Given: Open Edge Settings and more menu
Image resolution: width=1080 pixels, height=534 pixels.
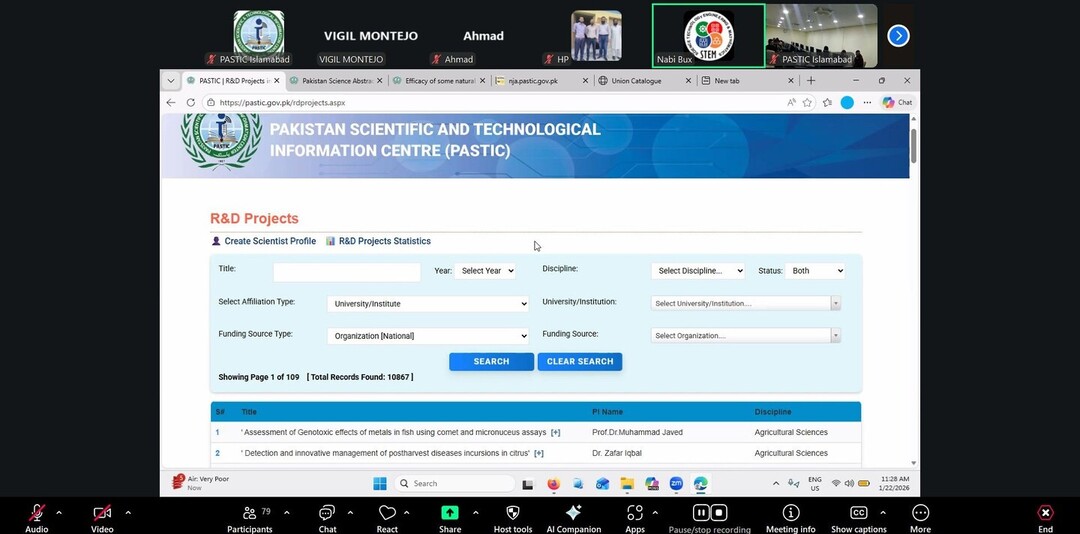Looking at the screenshot, I should coord(867,103).
